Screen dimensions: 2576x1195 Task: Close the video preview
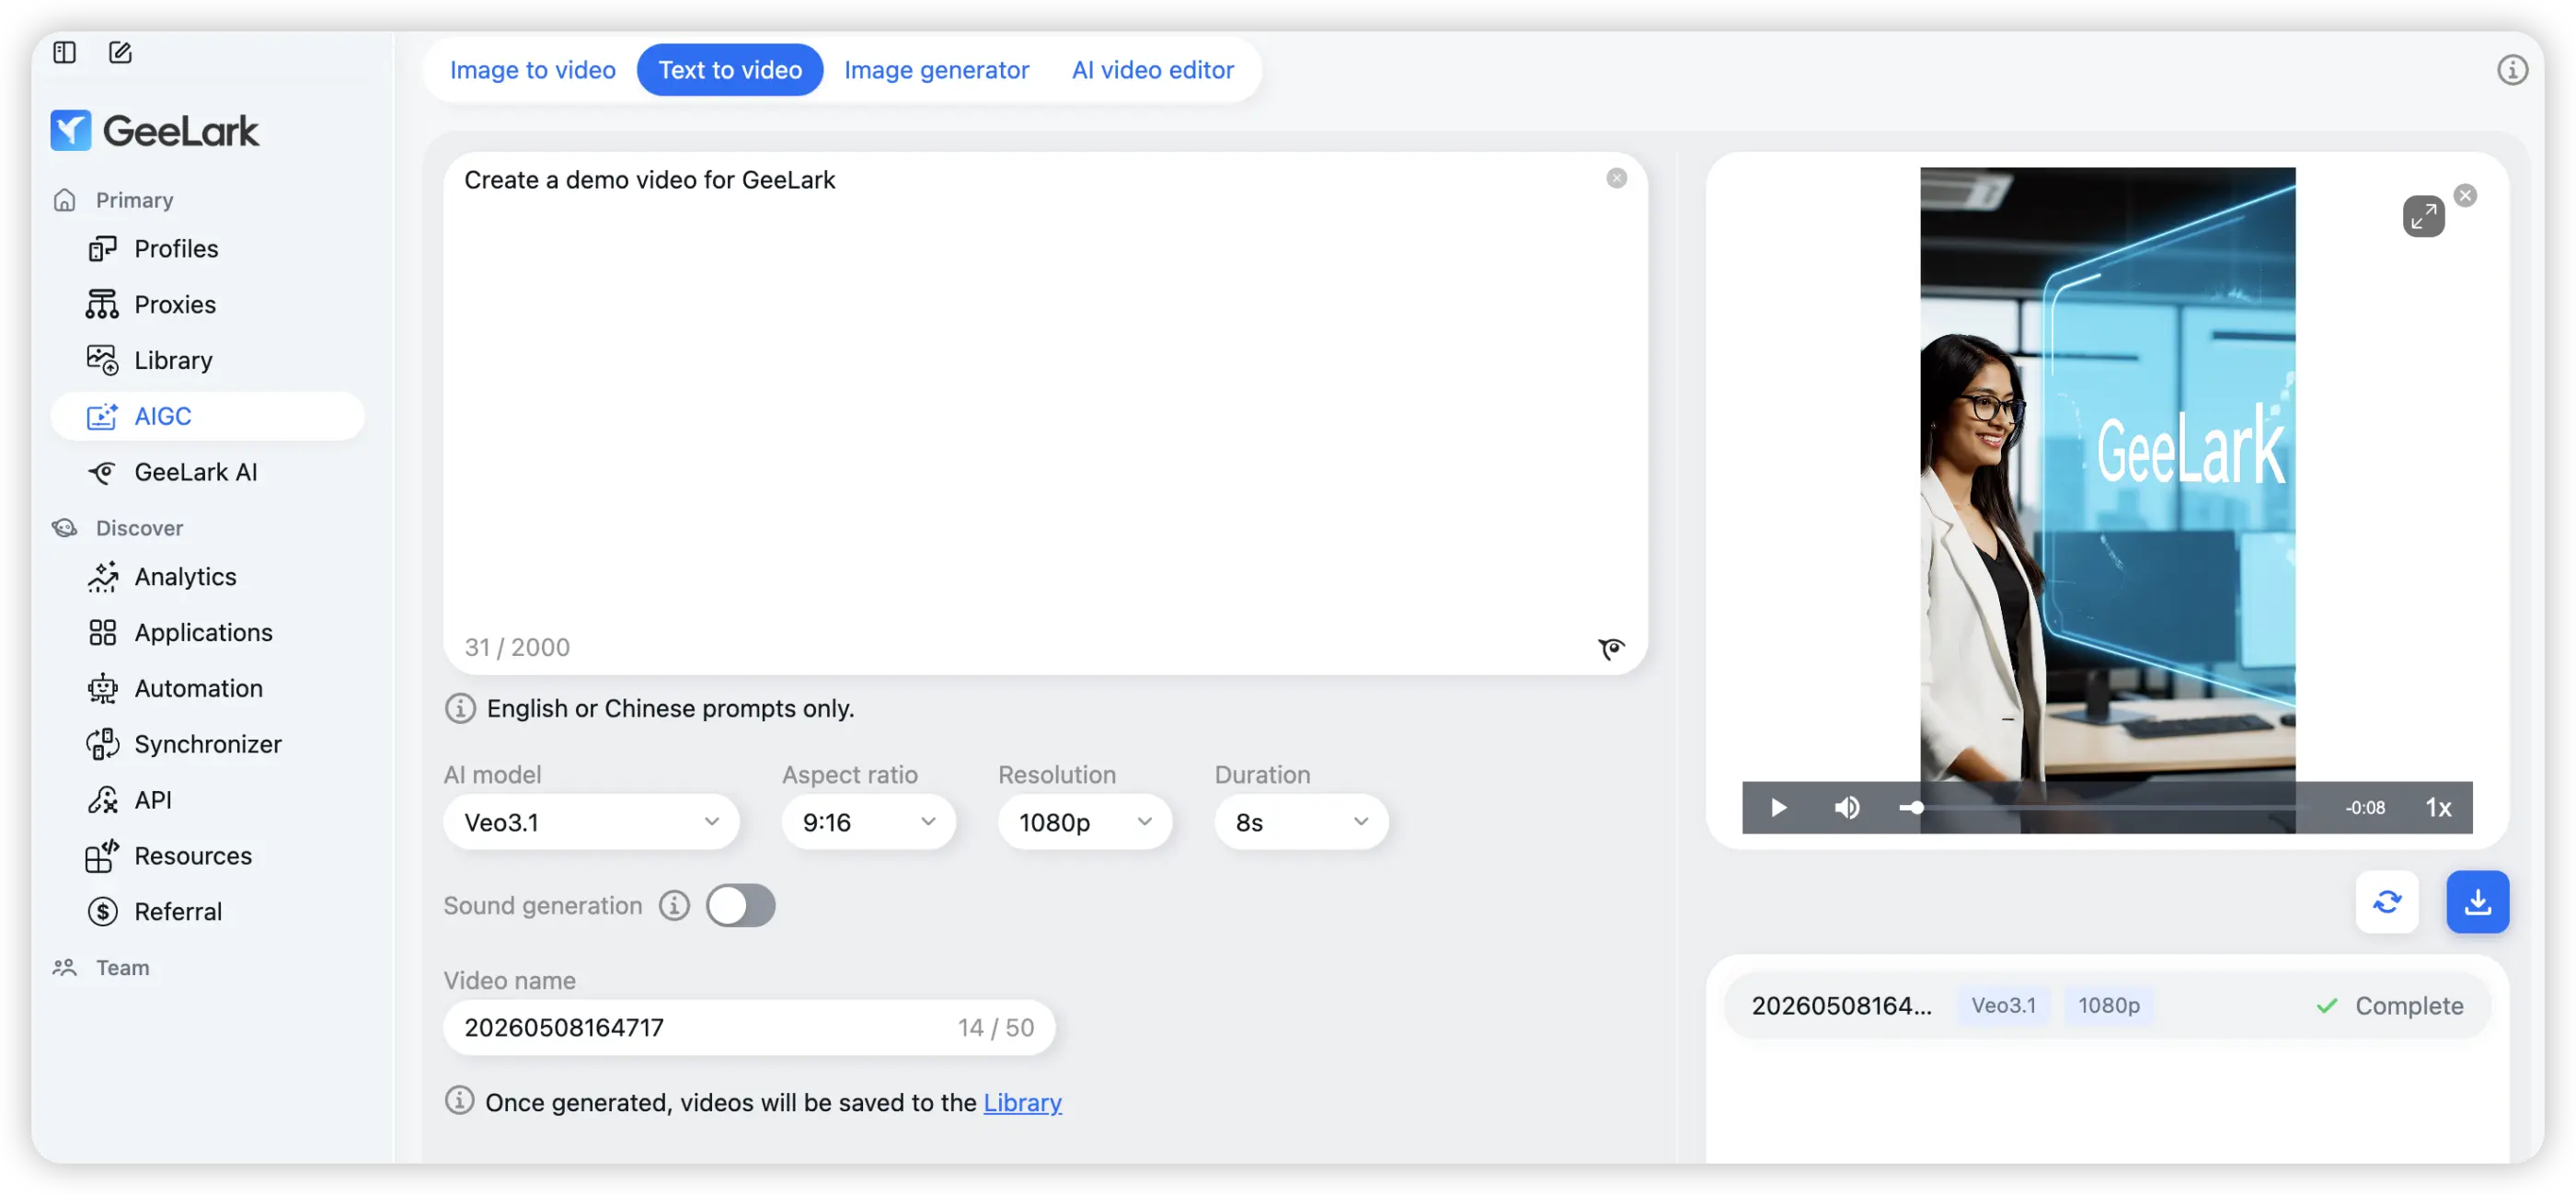click(x=2465, y=196)
